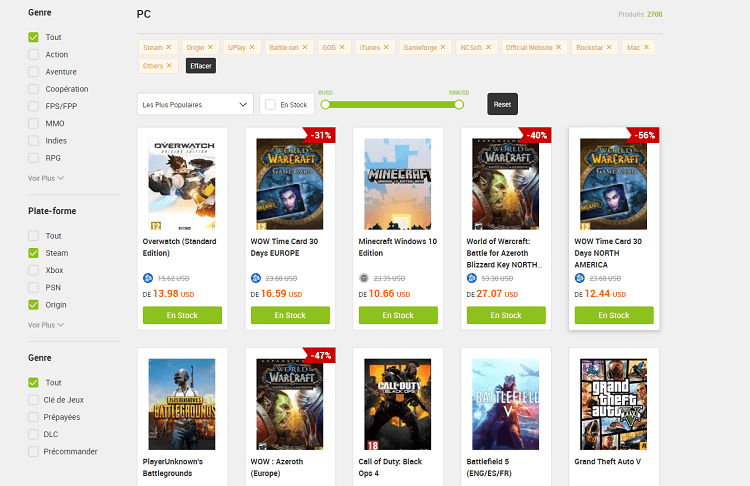Image resolution: width=750 pixels, height=486 pixels.
Task: Click platform icon under Overwatch price
Action: pyautogui.click(x=148, y=278)
